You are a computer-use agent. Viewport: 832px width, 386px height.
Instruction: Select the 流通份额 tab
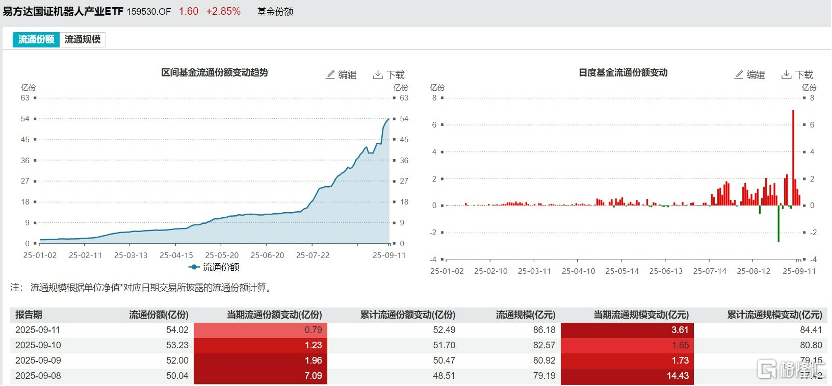pos(37,40)
